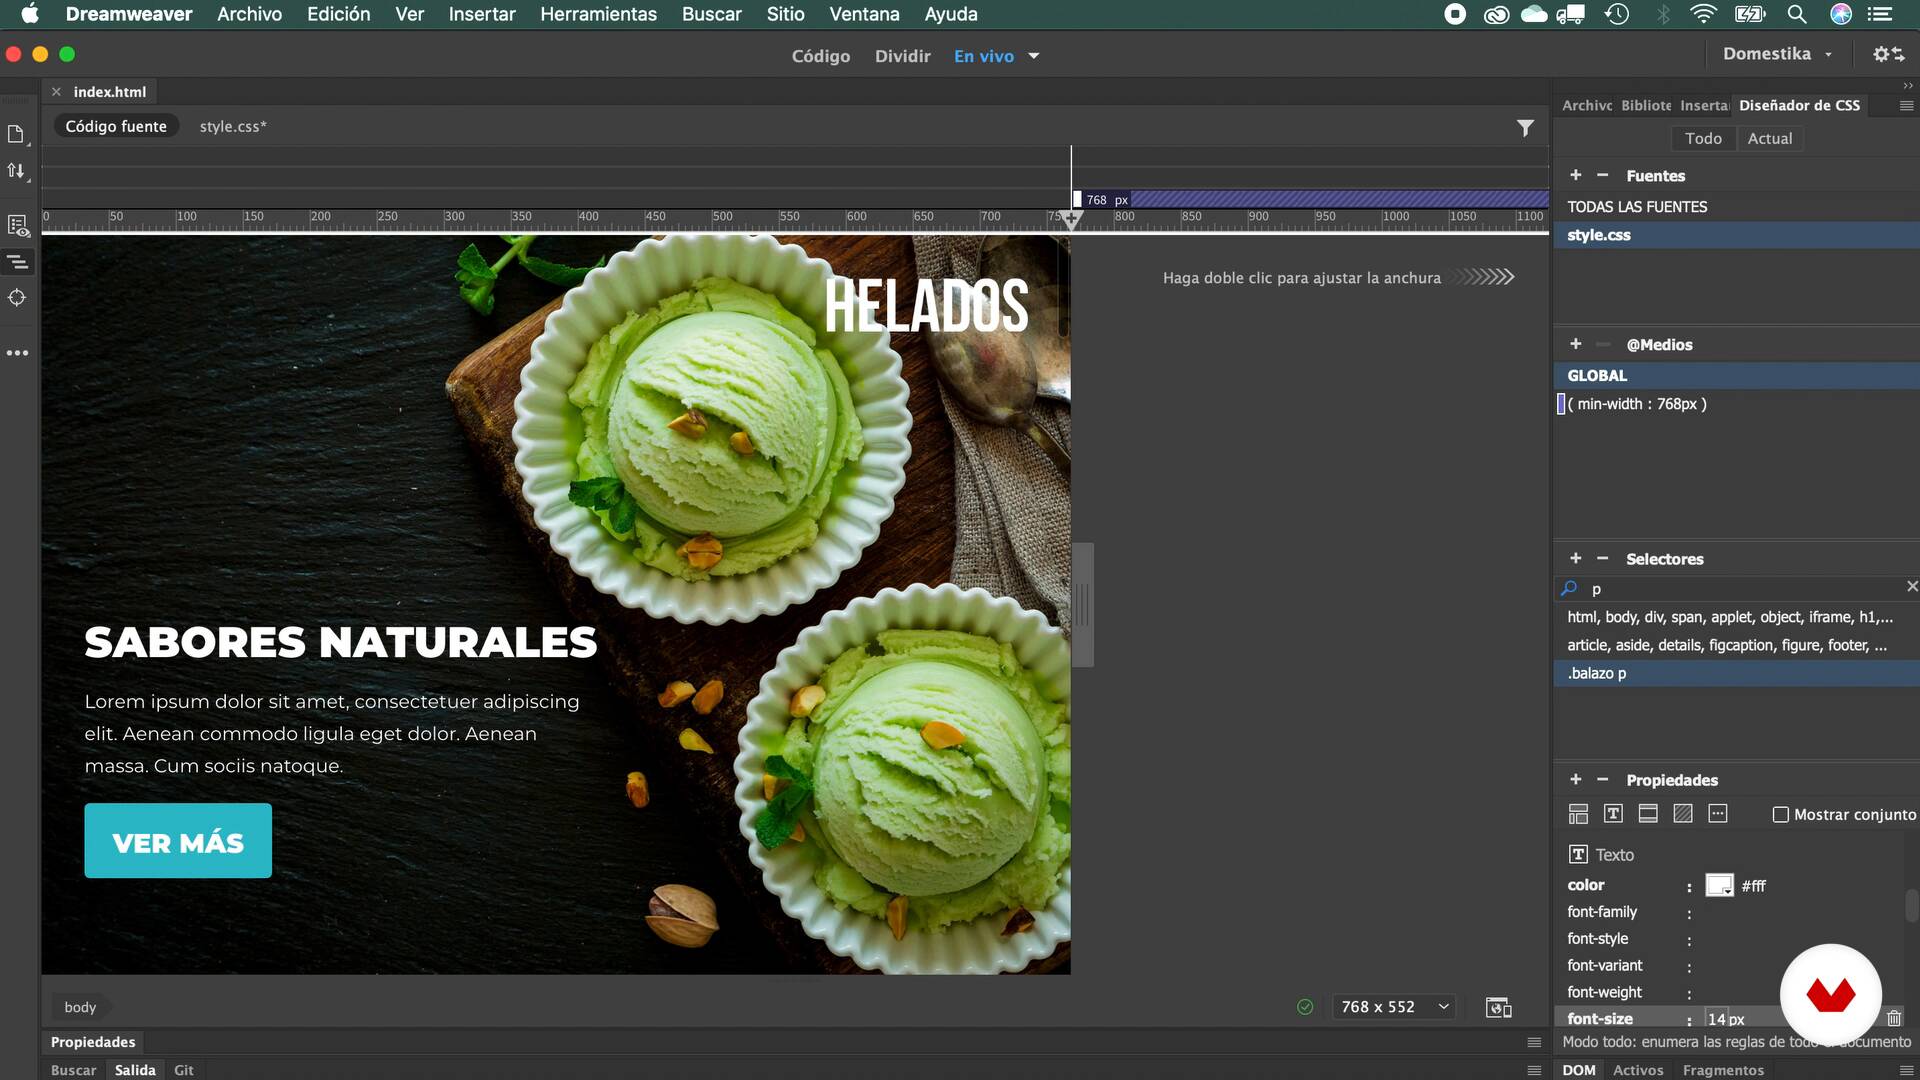Click the green linting status check icon
The width and height of the screenshot is (1920, 1080).
1305,1007
